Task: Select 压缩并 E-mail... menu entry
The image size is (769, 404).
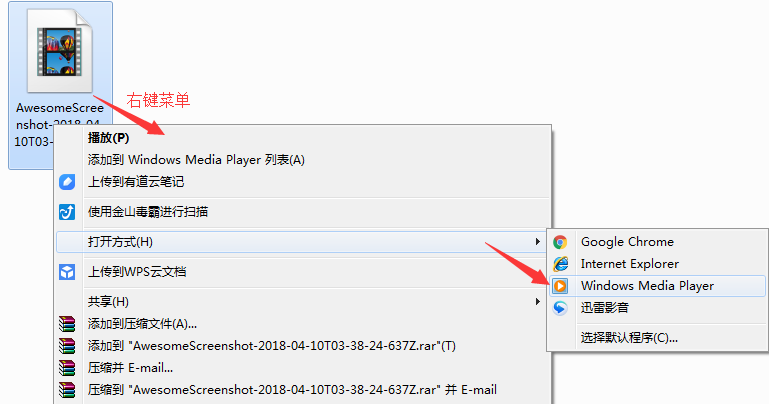Action: pyautogui.click(x=130, y=368)
